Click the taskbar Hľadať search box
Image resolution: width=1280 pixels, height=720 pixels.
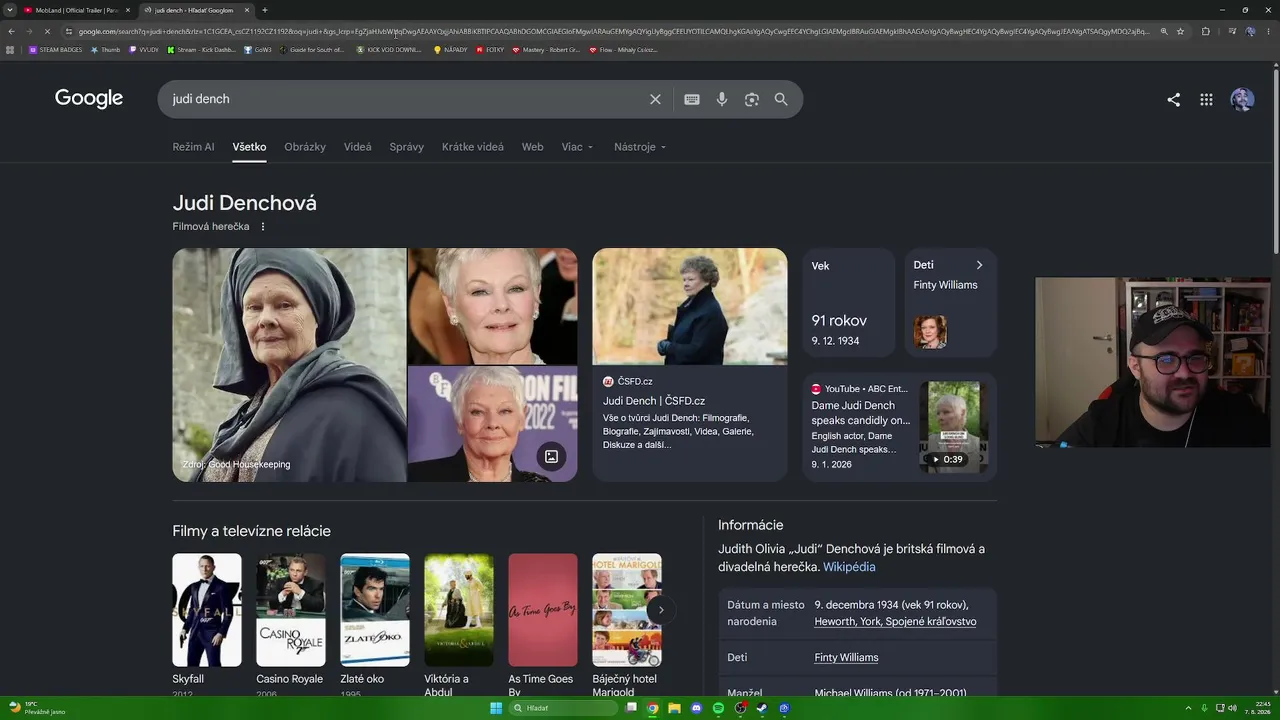point(563,708)
